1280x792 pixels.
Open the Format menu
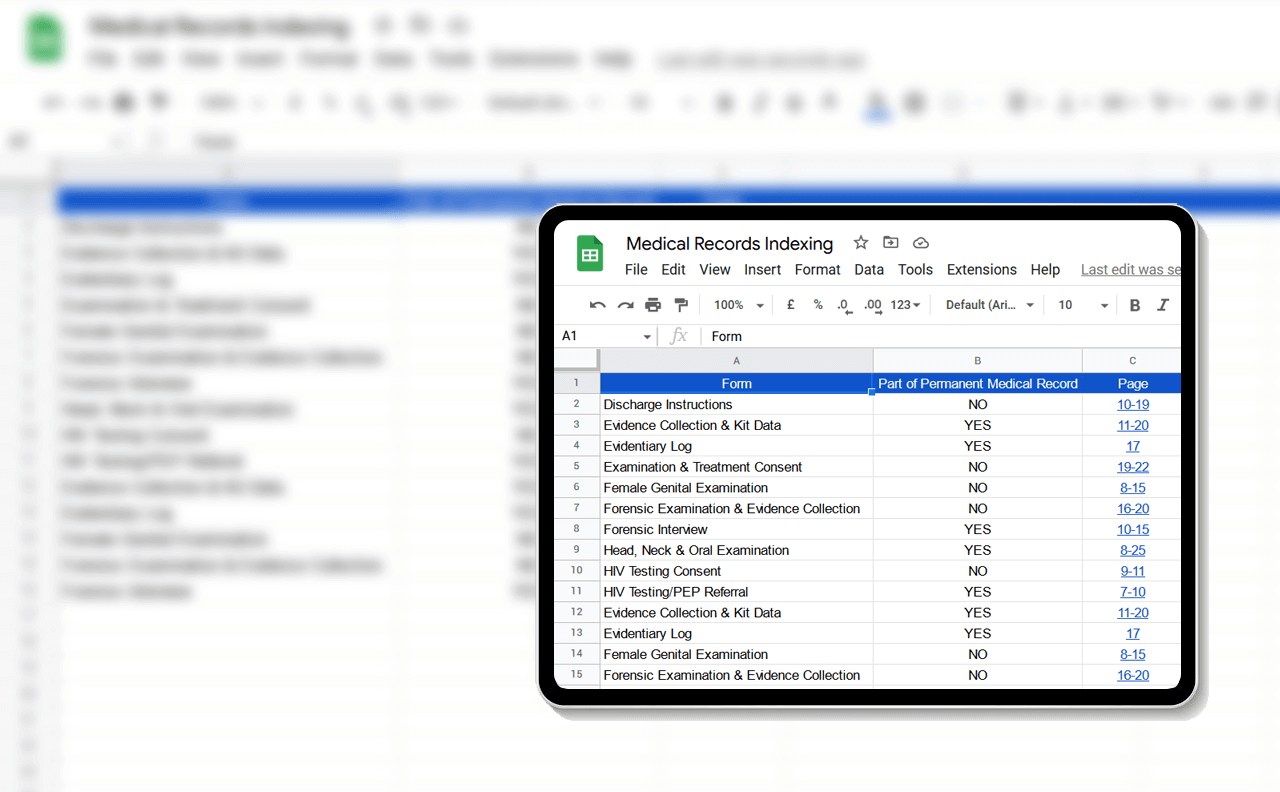click(x=817, y=270)
